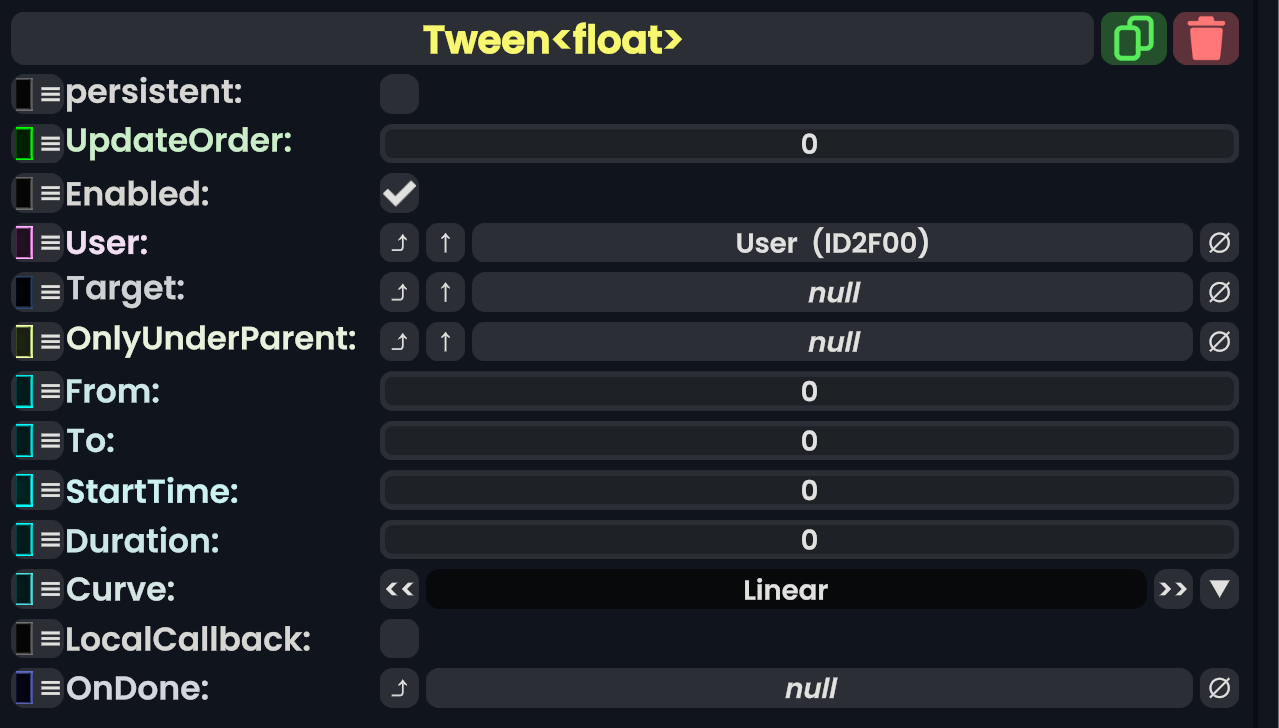
Task: Uncheck the Enabled checkbox
Action: (x=399, y=194)
